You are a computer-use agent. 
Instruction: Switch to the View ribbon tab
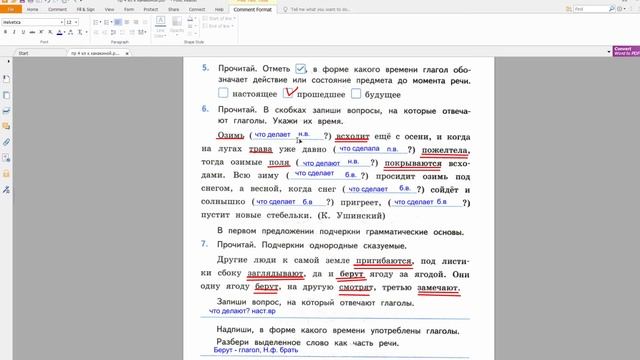[109, 9]
